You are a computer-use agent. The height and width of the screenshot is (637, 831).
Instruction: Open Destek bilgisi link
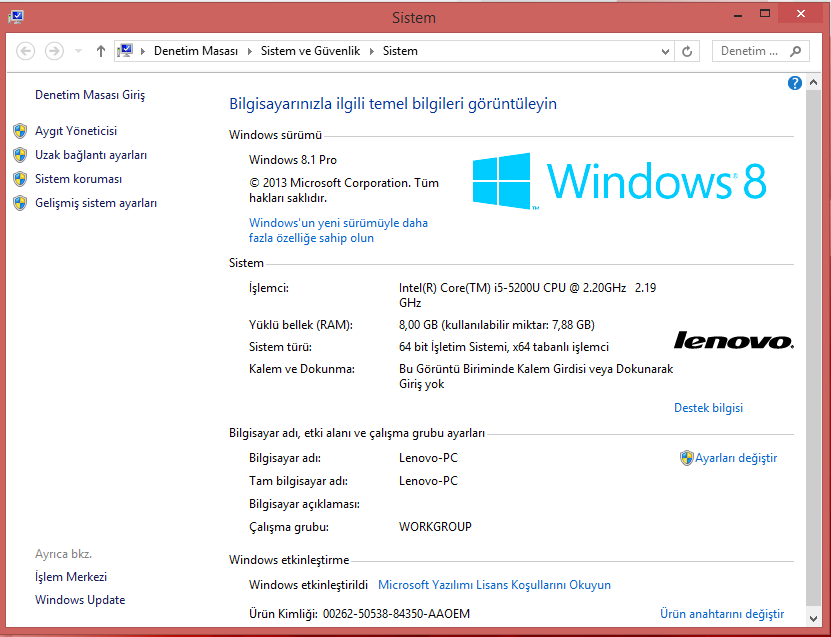[x=708, y=408]
